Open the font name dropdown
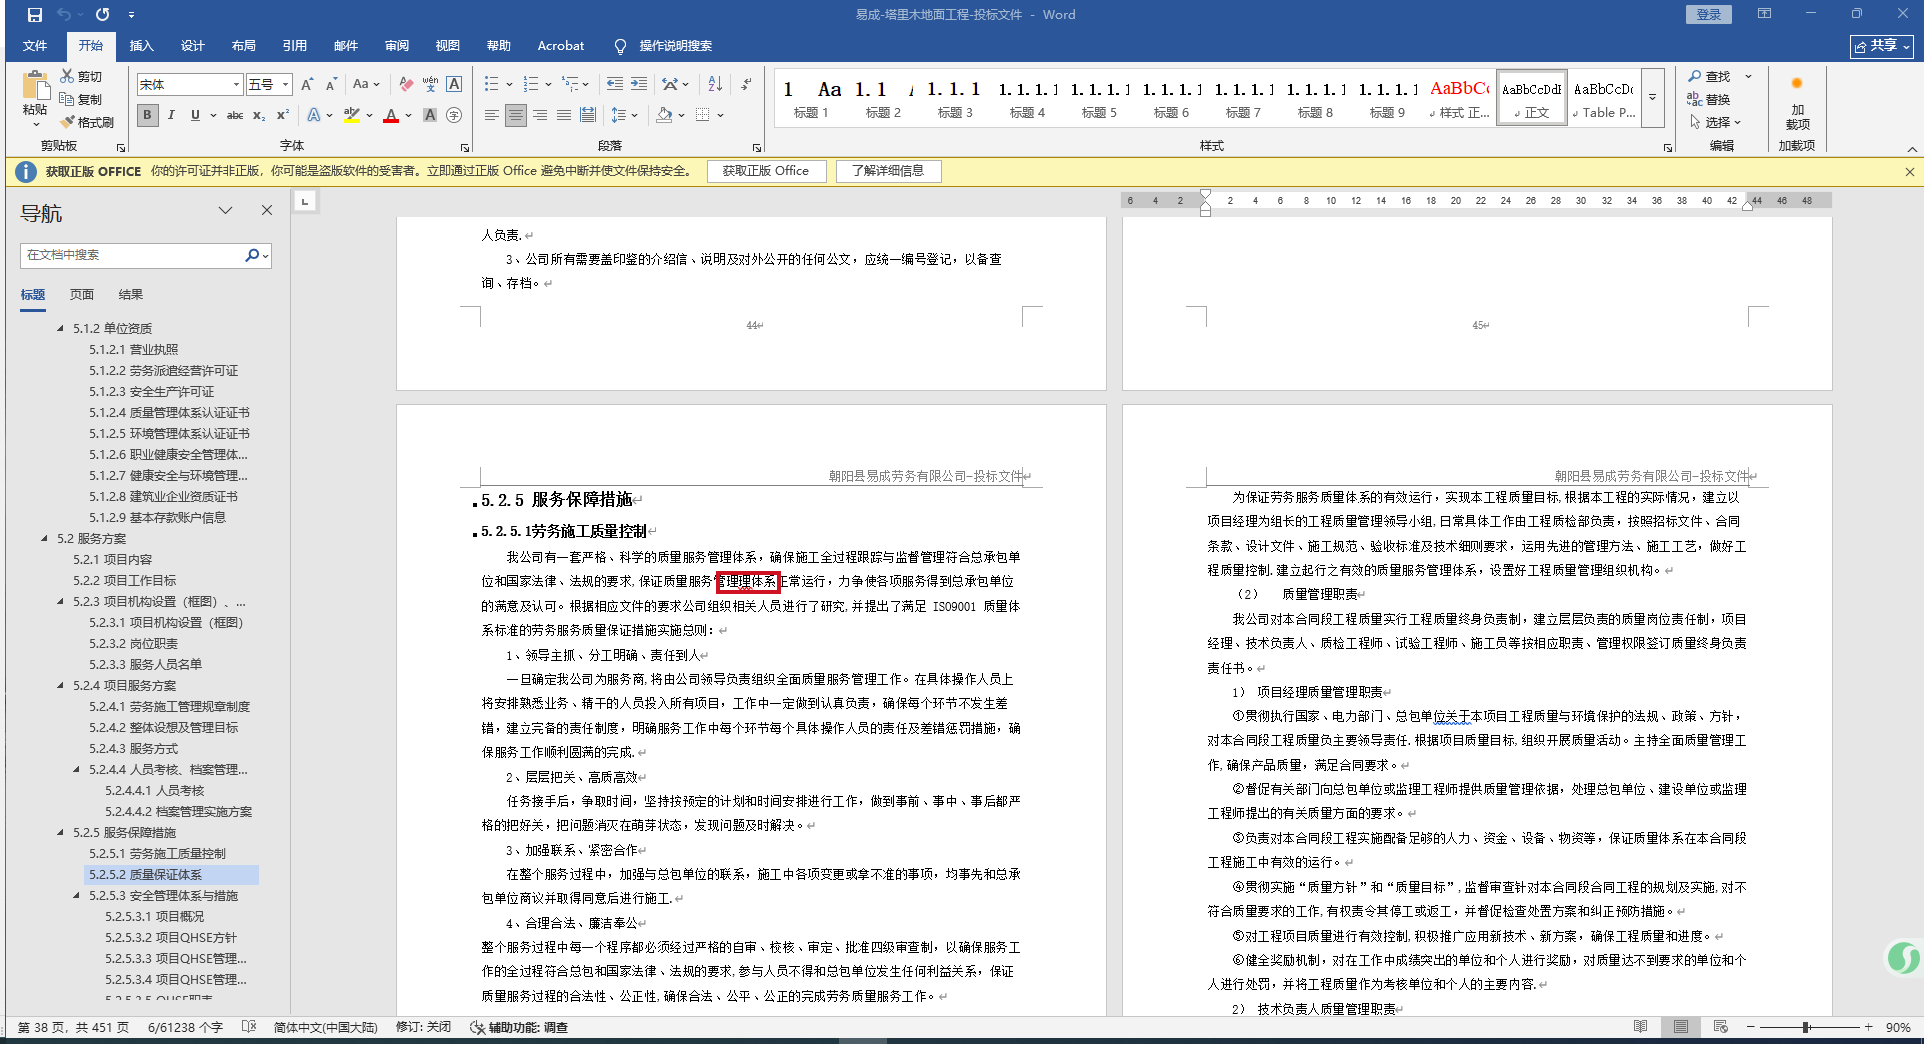This screenshot has width=1924, height=1044. (236, 85)
